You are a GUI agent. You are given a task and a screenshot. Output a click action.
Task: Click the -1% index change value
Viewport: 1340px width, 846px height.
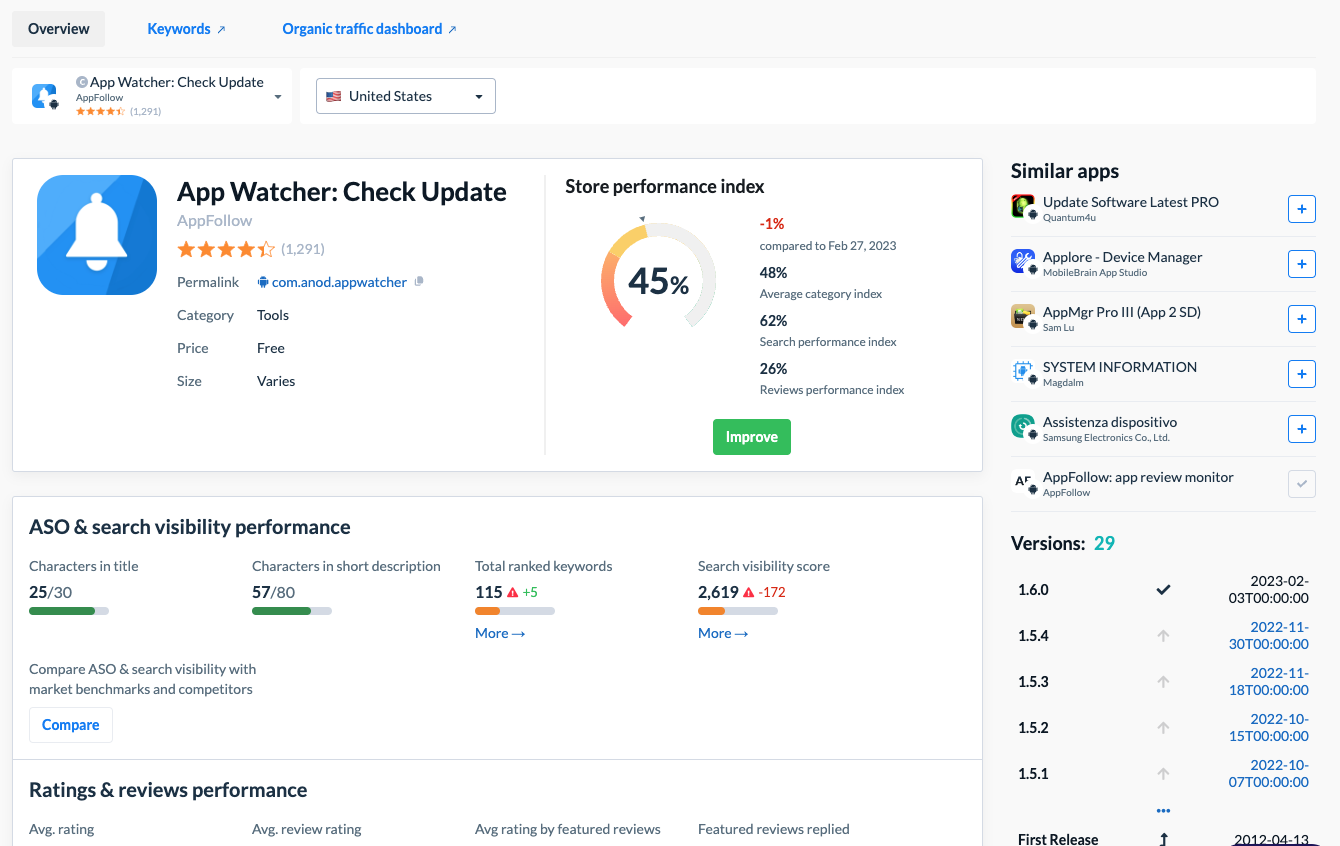coord(772,224)
